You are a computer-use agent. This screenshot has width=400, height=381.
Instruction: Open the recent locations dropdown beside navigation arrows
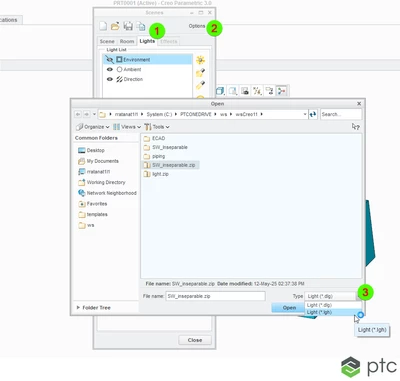[x=94, y=114]
